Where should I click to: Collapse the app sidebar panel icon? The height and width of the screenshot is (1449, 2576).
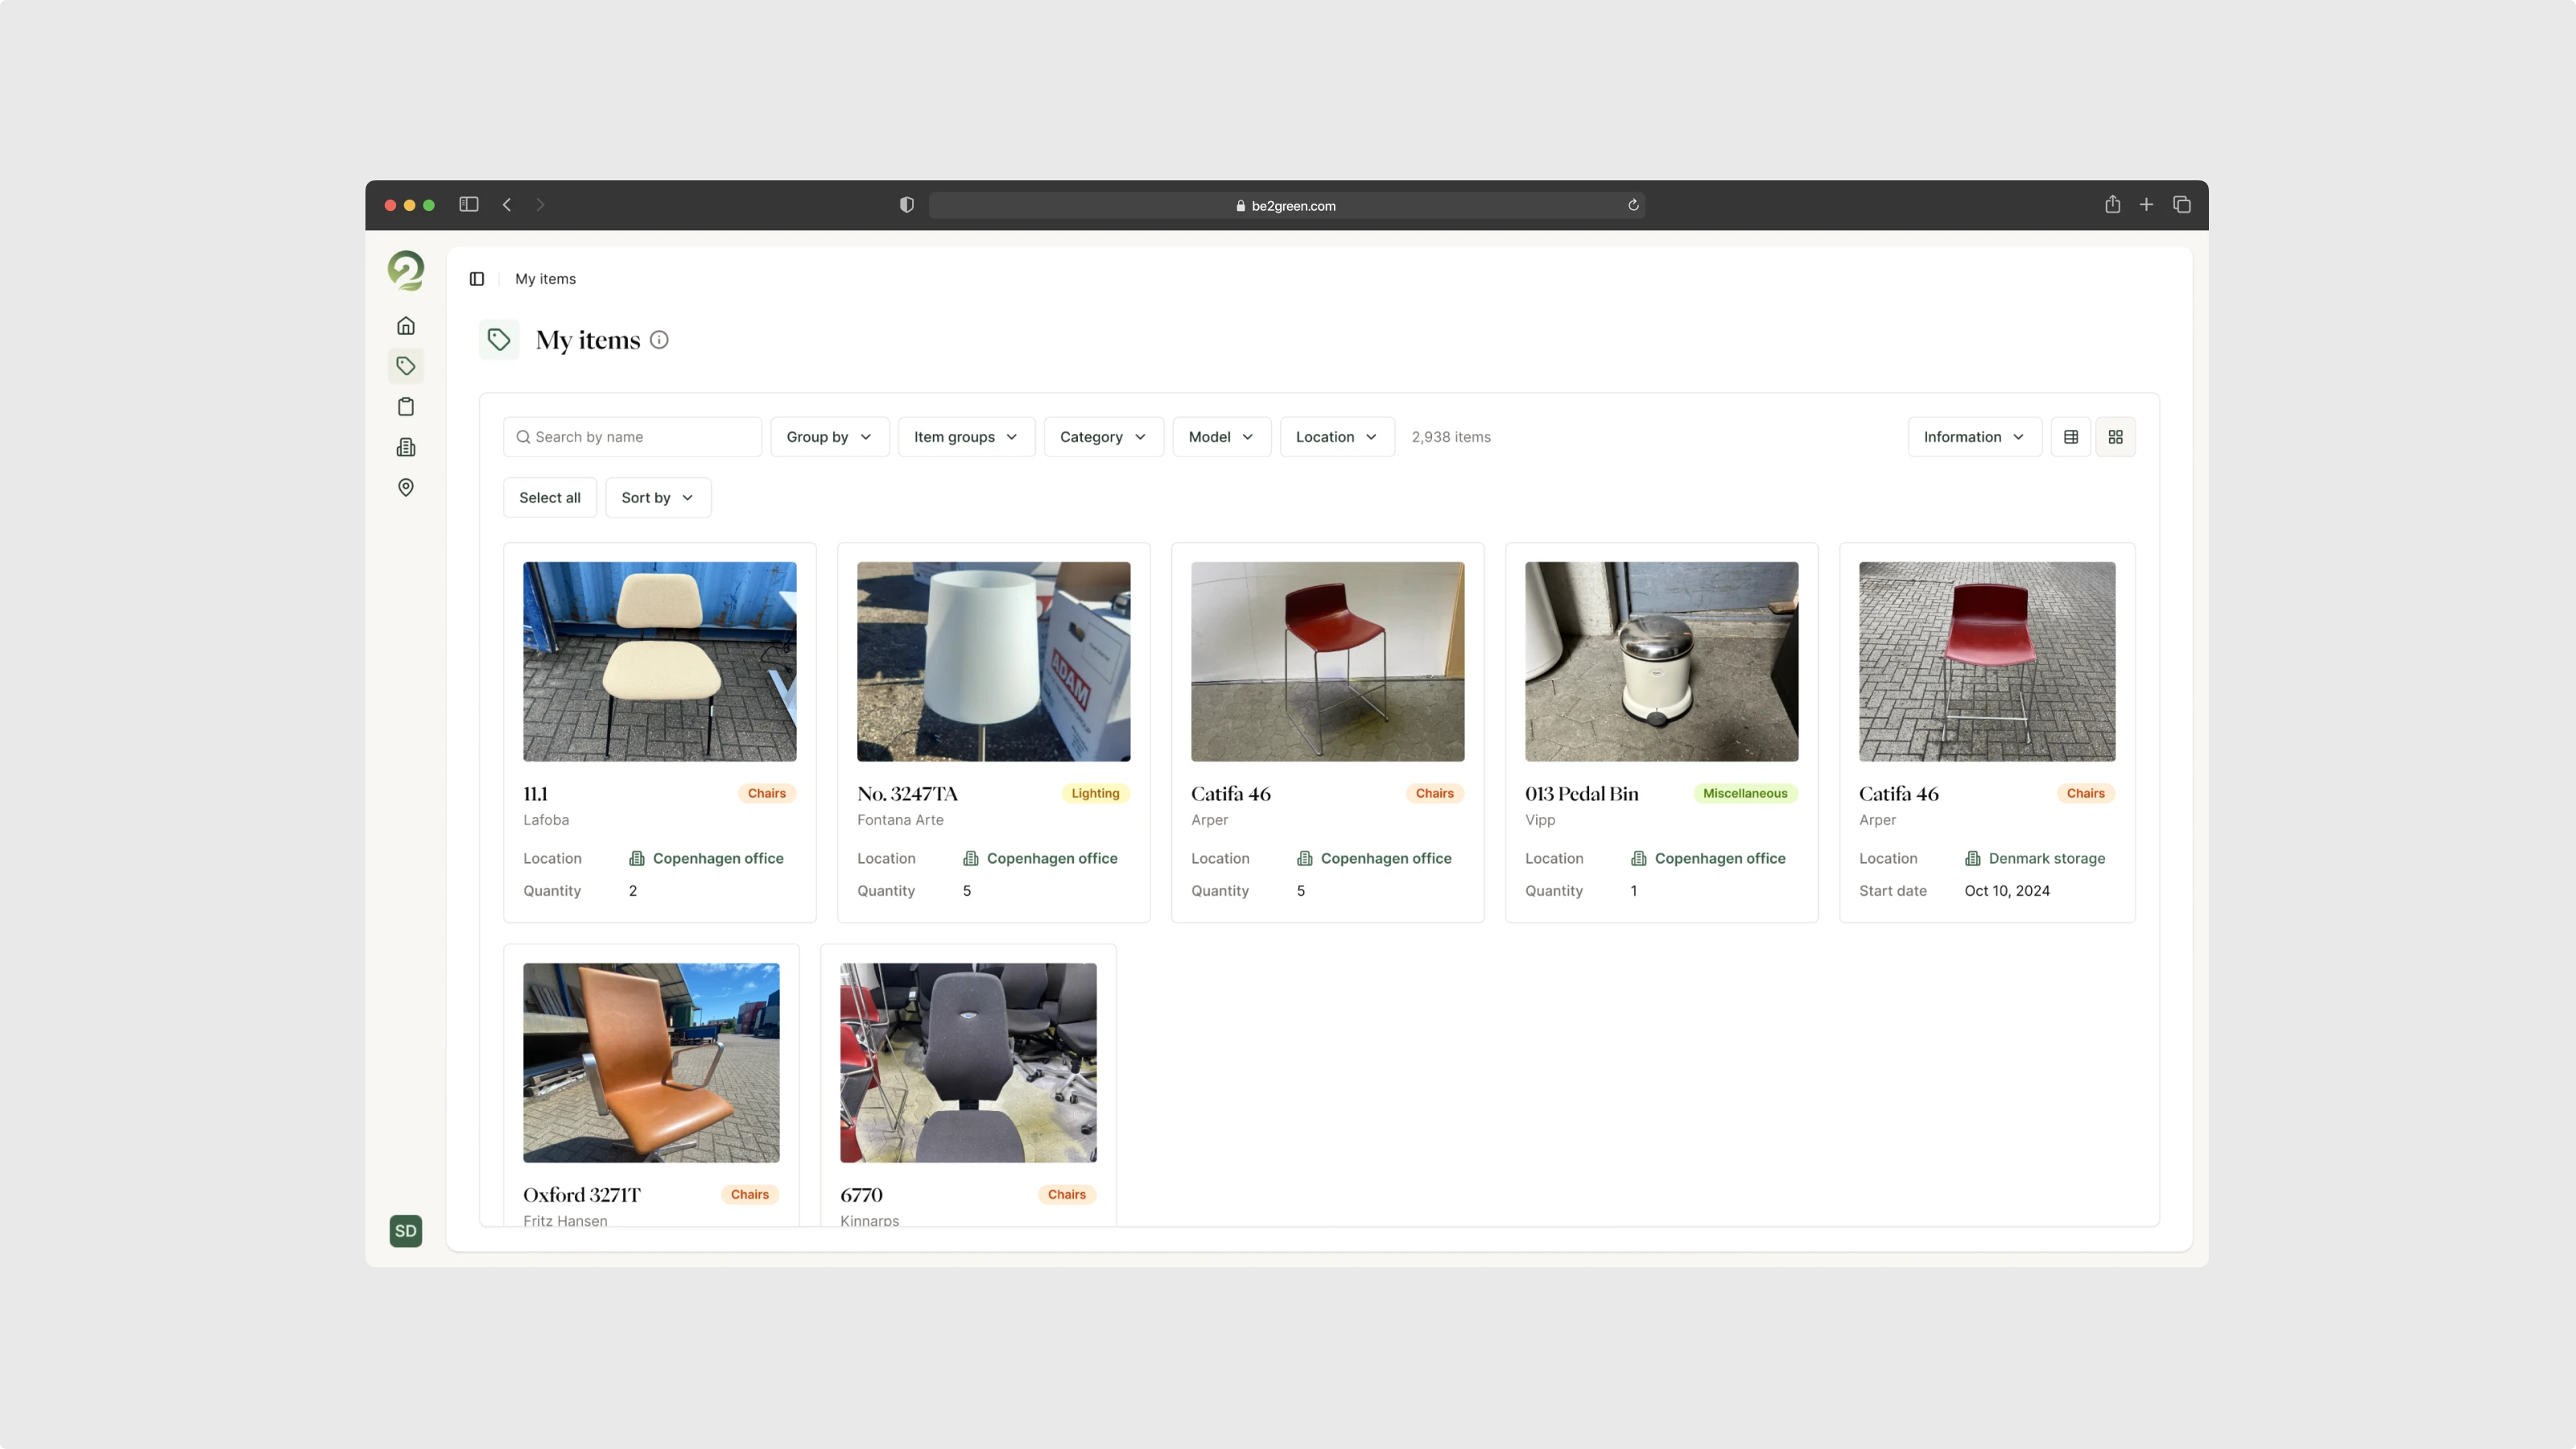[x=477, y=279]
